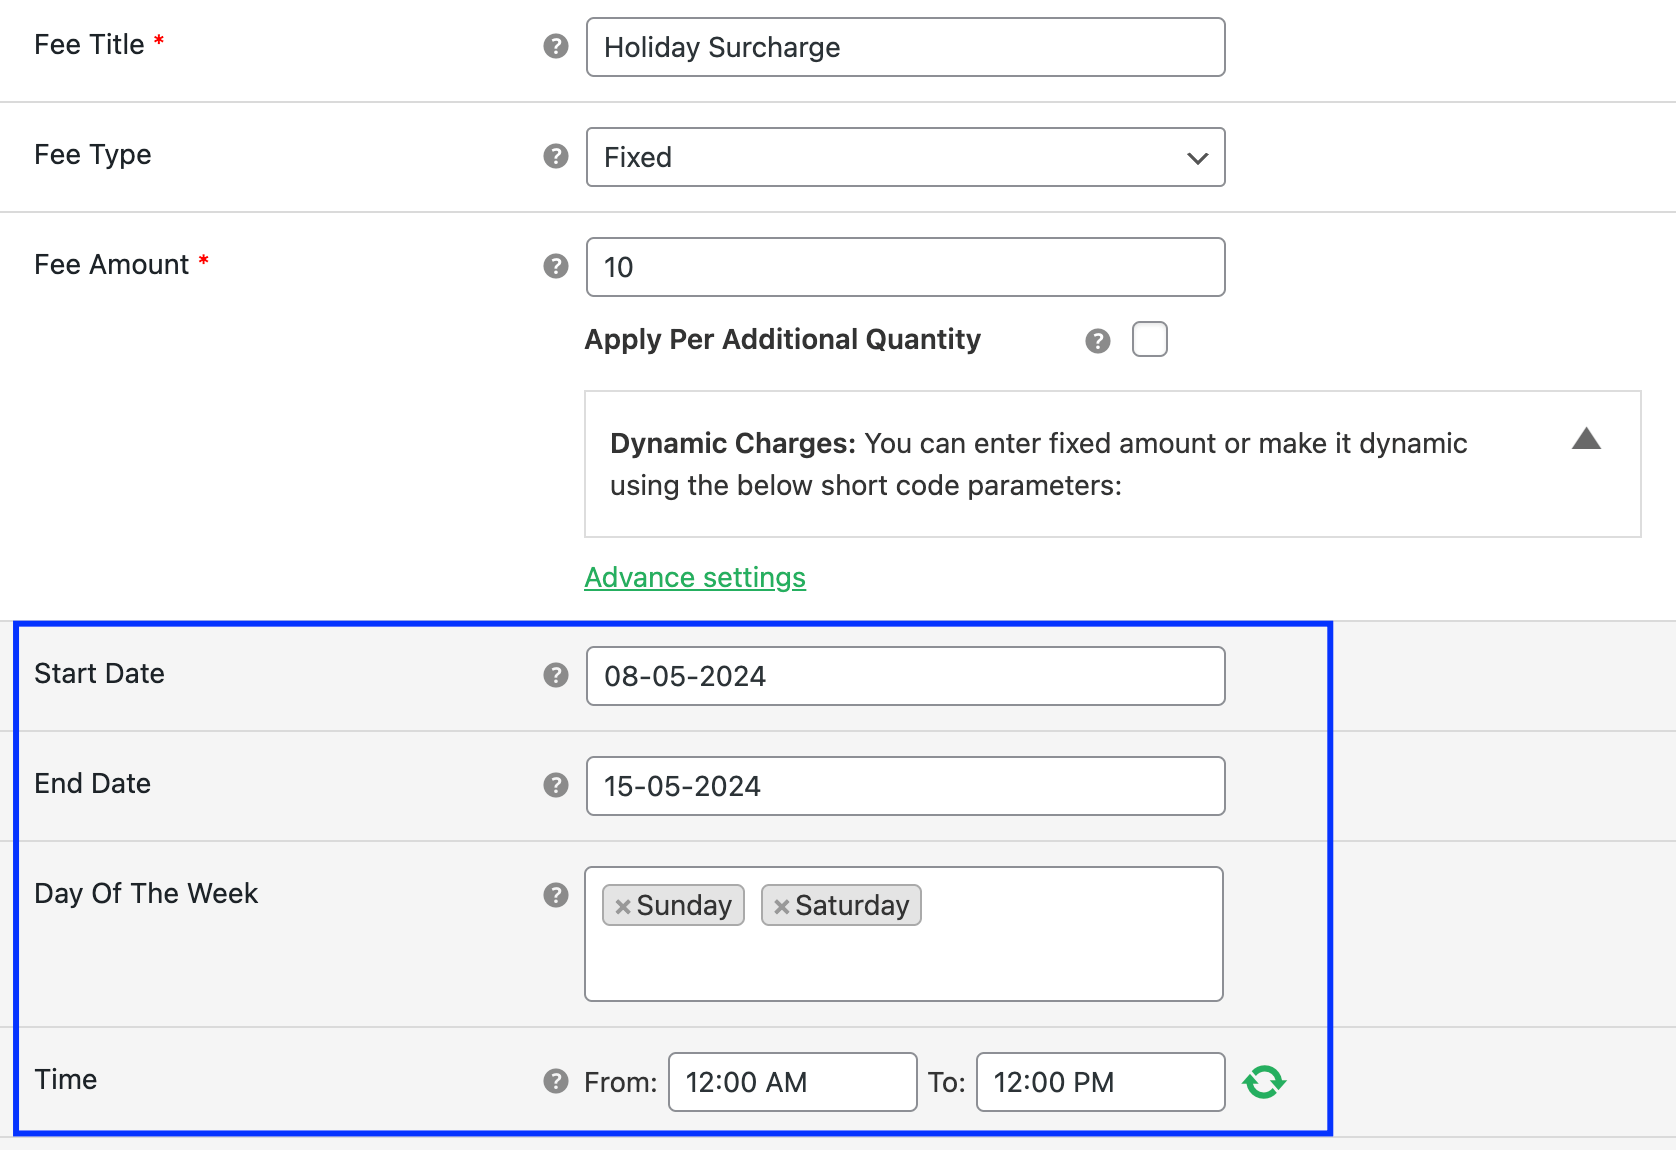
Task: Open the Fee Amount help tooltip
Action: pyautogui.click(x=555, y=266)
